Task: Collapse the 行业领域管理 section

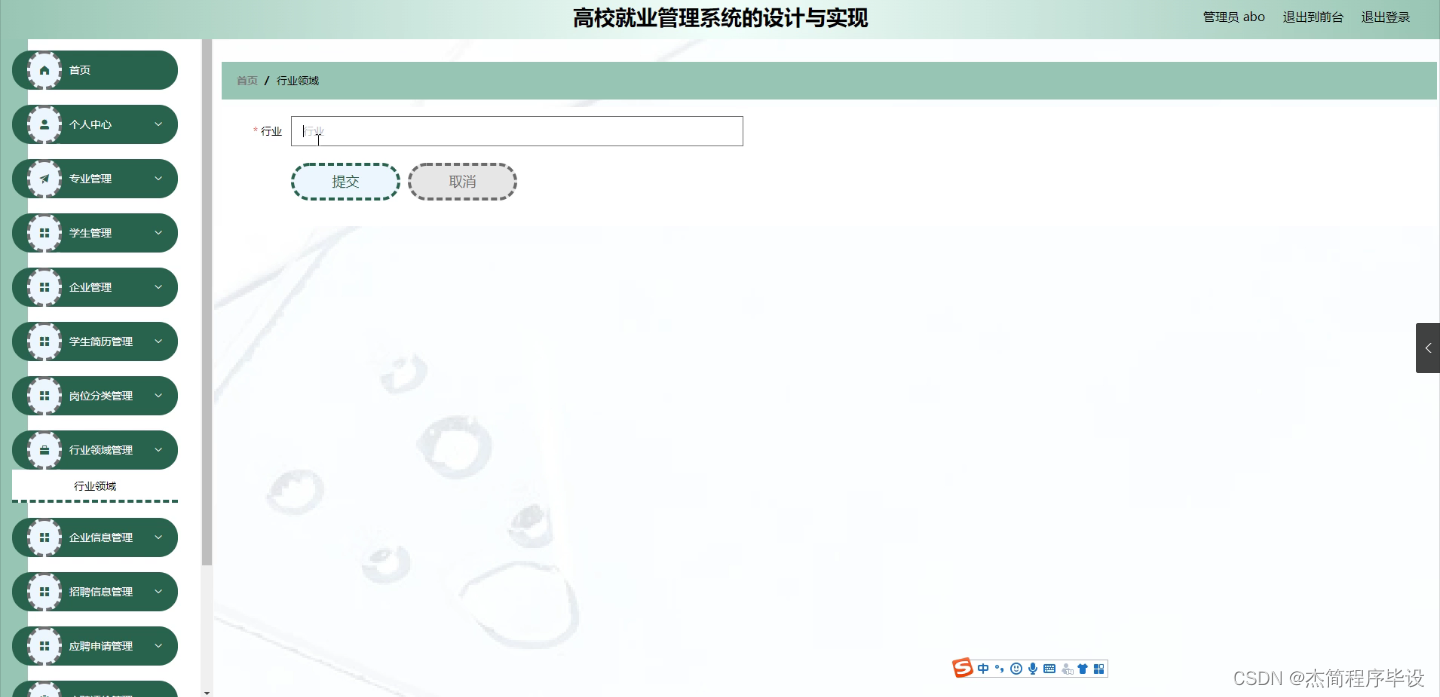Action: tap(94, 450)
